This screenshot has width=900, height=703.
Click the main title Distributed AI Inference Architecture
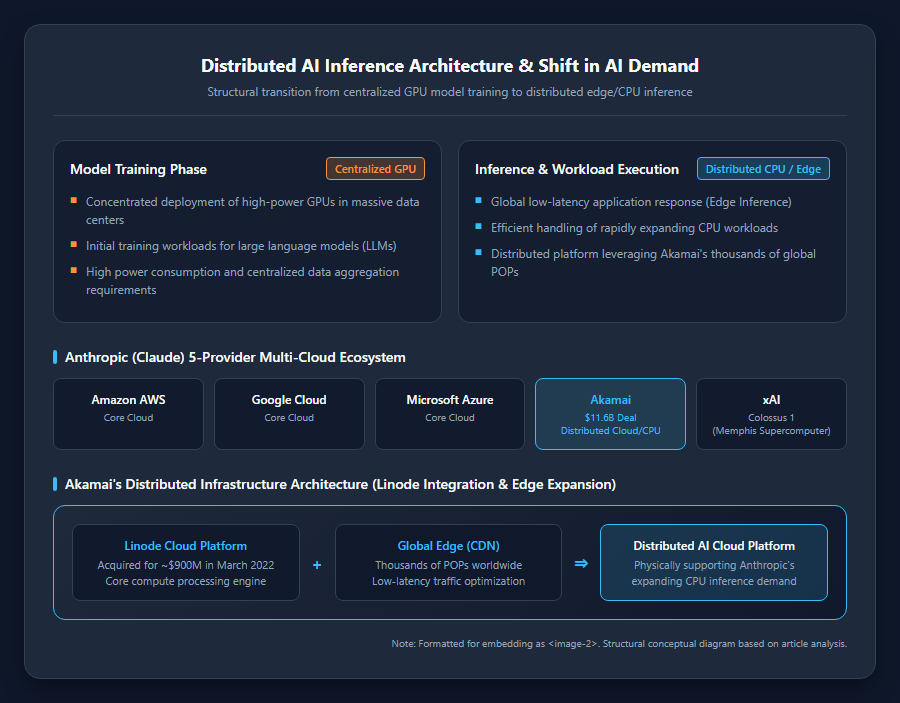point(450,65)
